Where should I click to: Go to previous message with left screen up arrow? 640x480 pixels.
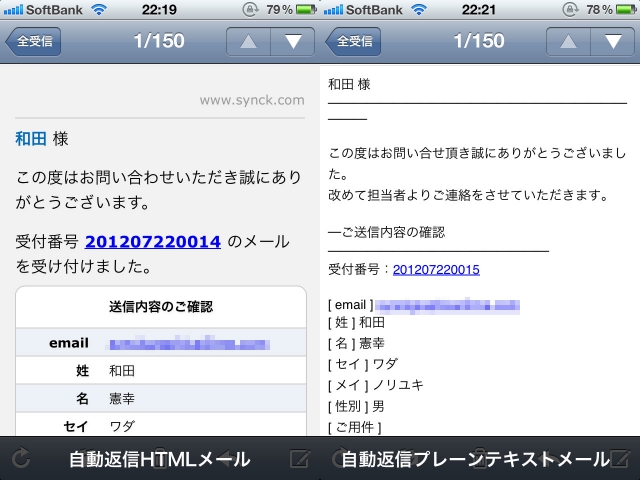point(249,42)
